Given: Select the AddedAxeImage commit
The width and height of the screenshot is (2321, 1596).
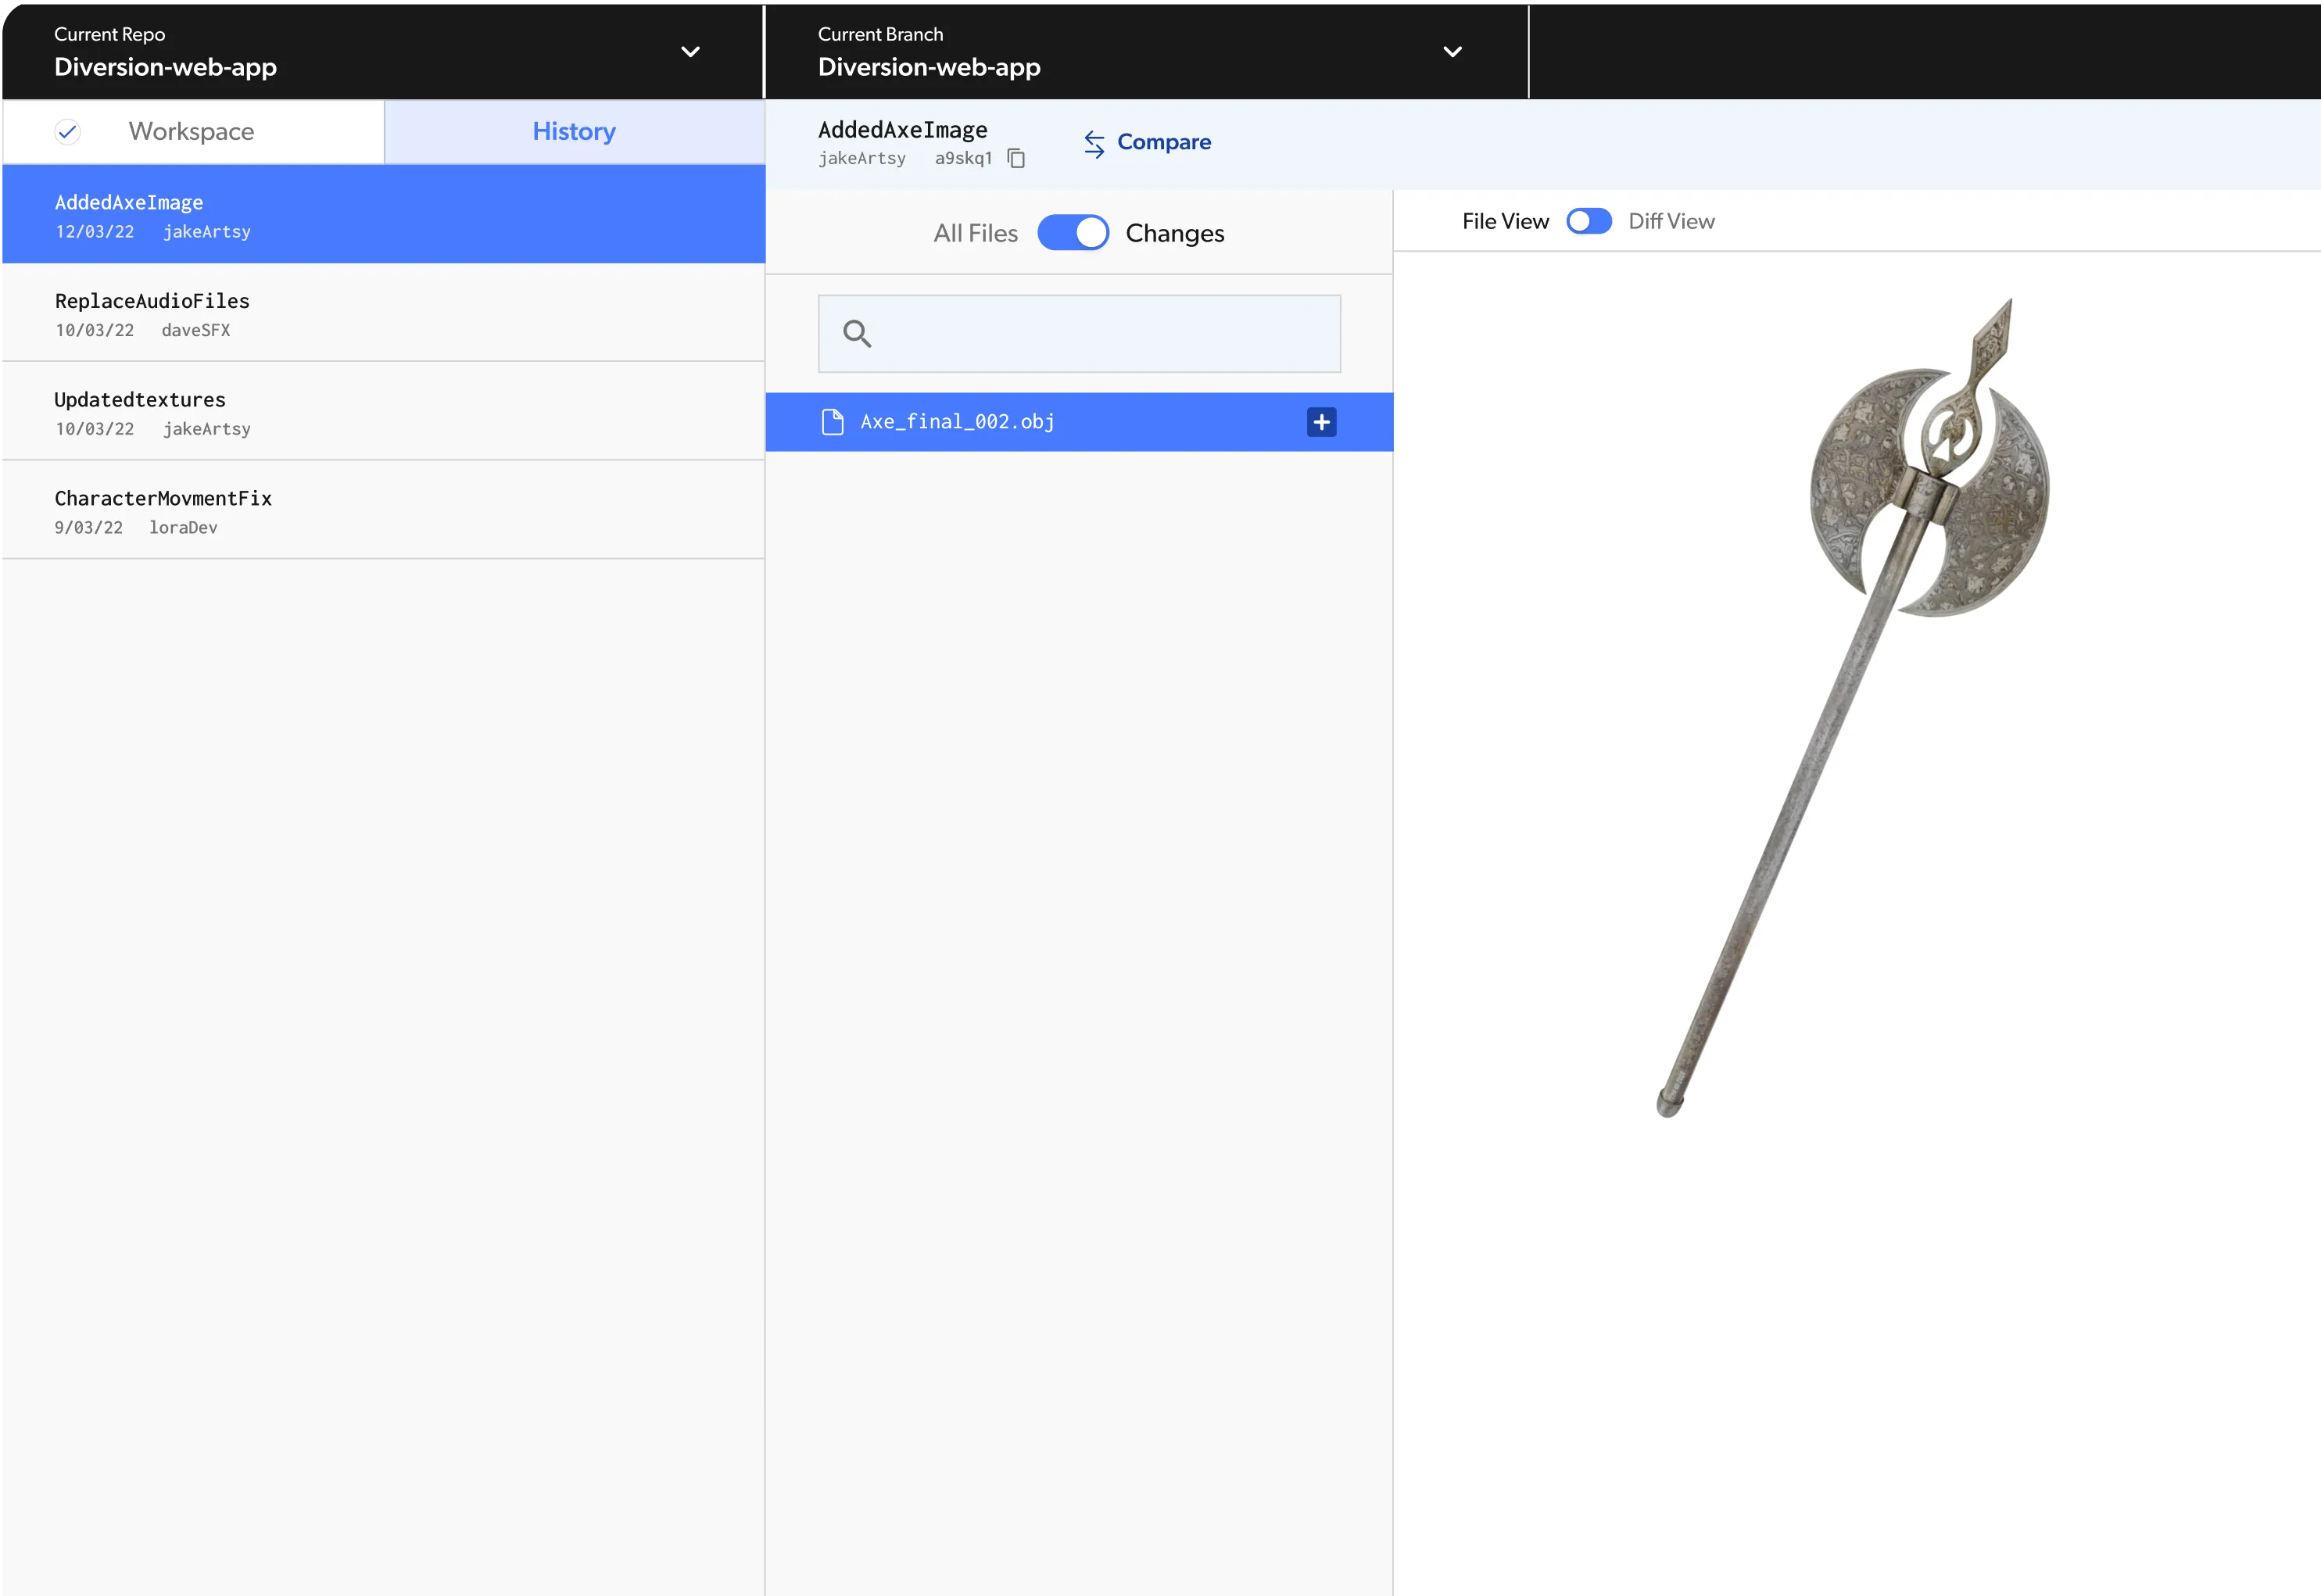Looking at the screenshot, I should pos(384,214).
